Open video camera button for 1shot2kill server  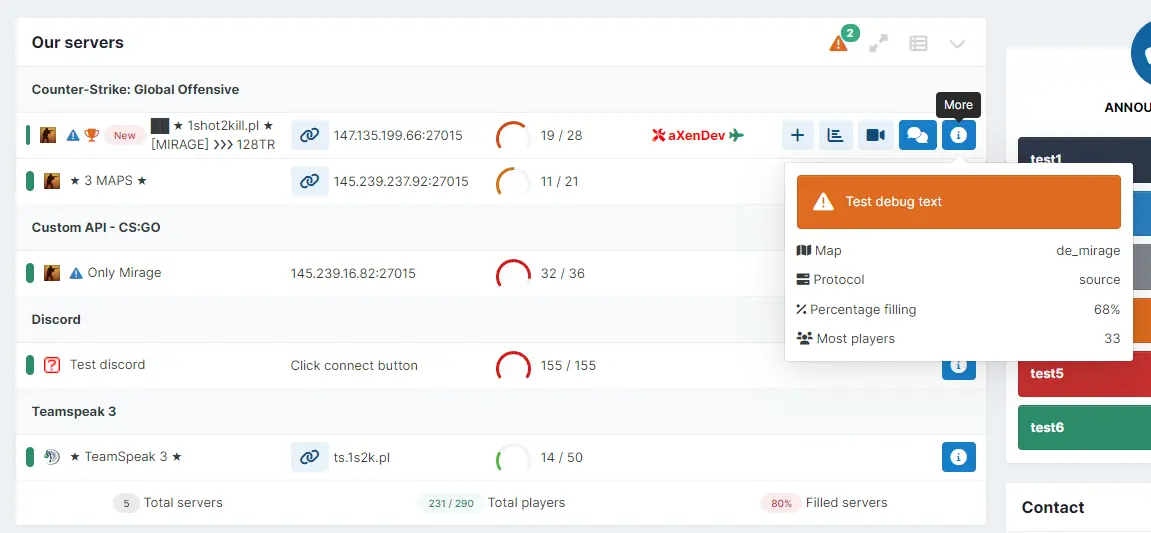[876, 135]
